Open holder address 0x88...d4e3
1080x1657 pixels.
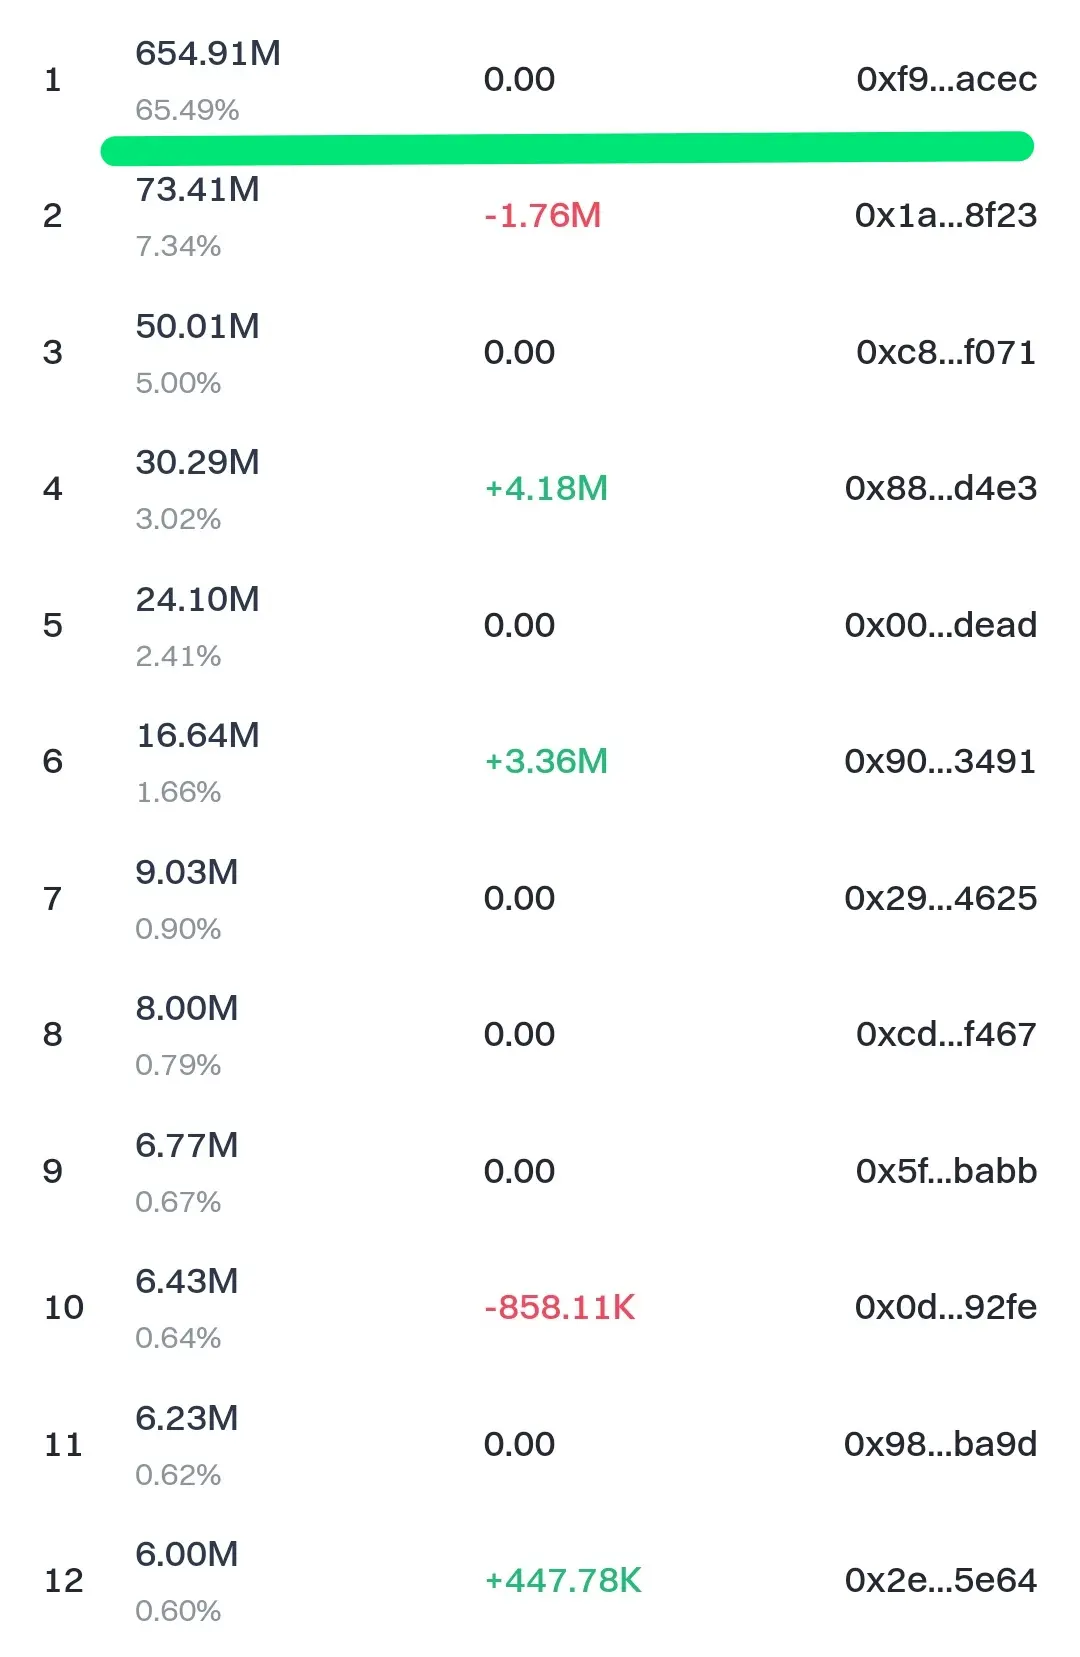click(941, 488)
